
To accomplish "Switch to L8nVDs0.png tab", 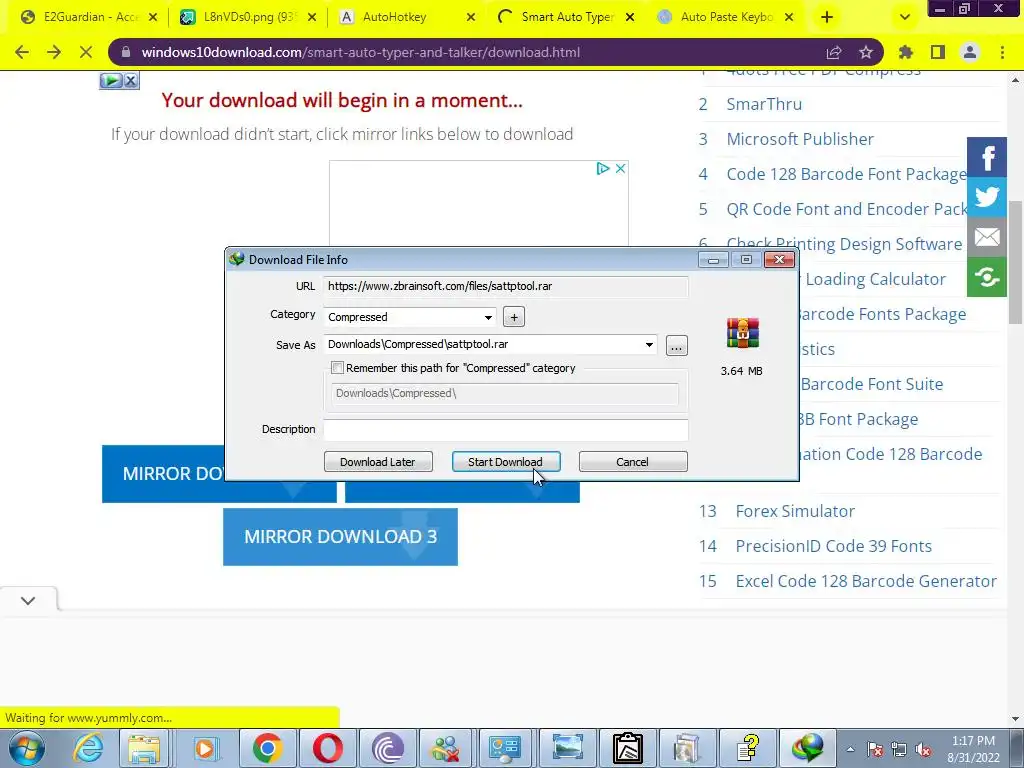I will coord(249,17).
